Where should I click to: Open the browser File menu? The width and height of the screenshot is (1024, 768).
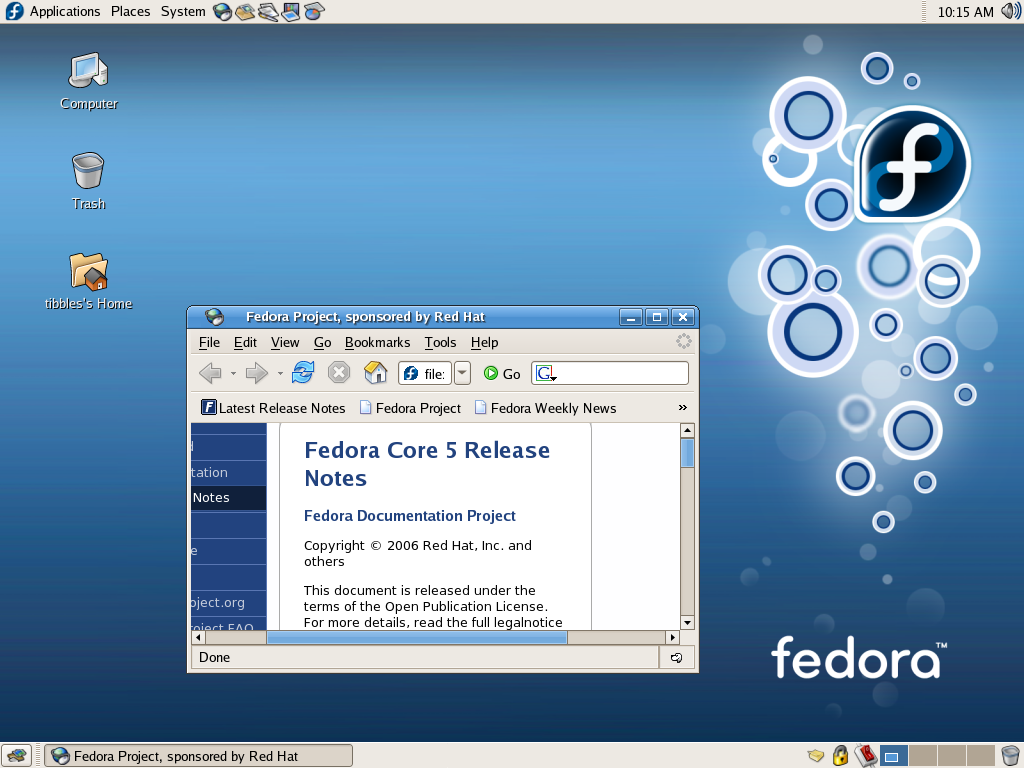point(209,342)
